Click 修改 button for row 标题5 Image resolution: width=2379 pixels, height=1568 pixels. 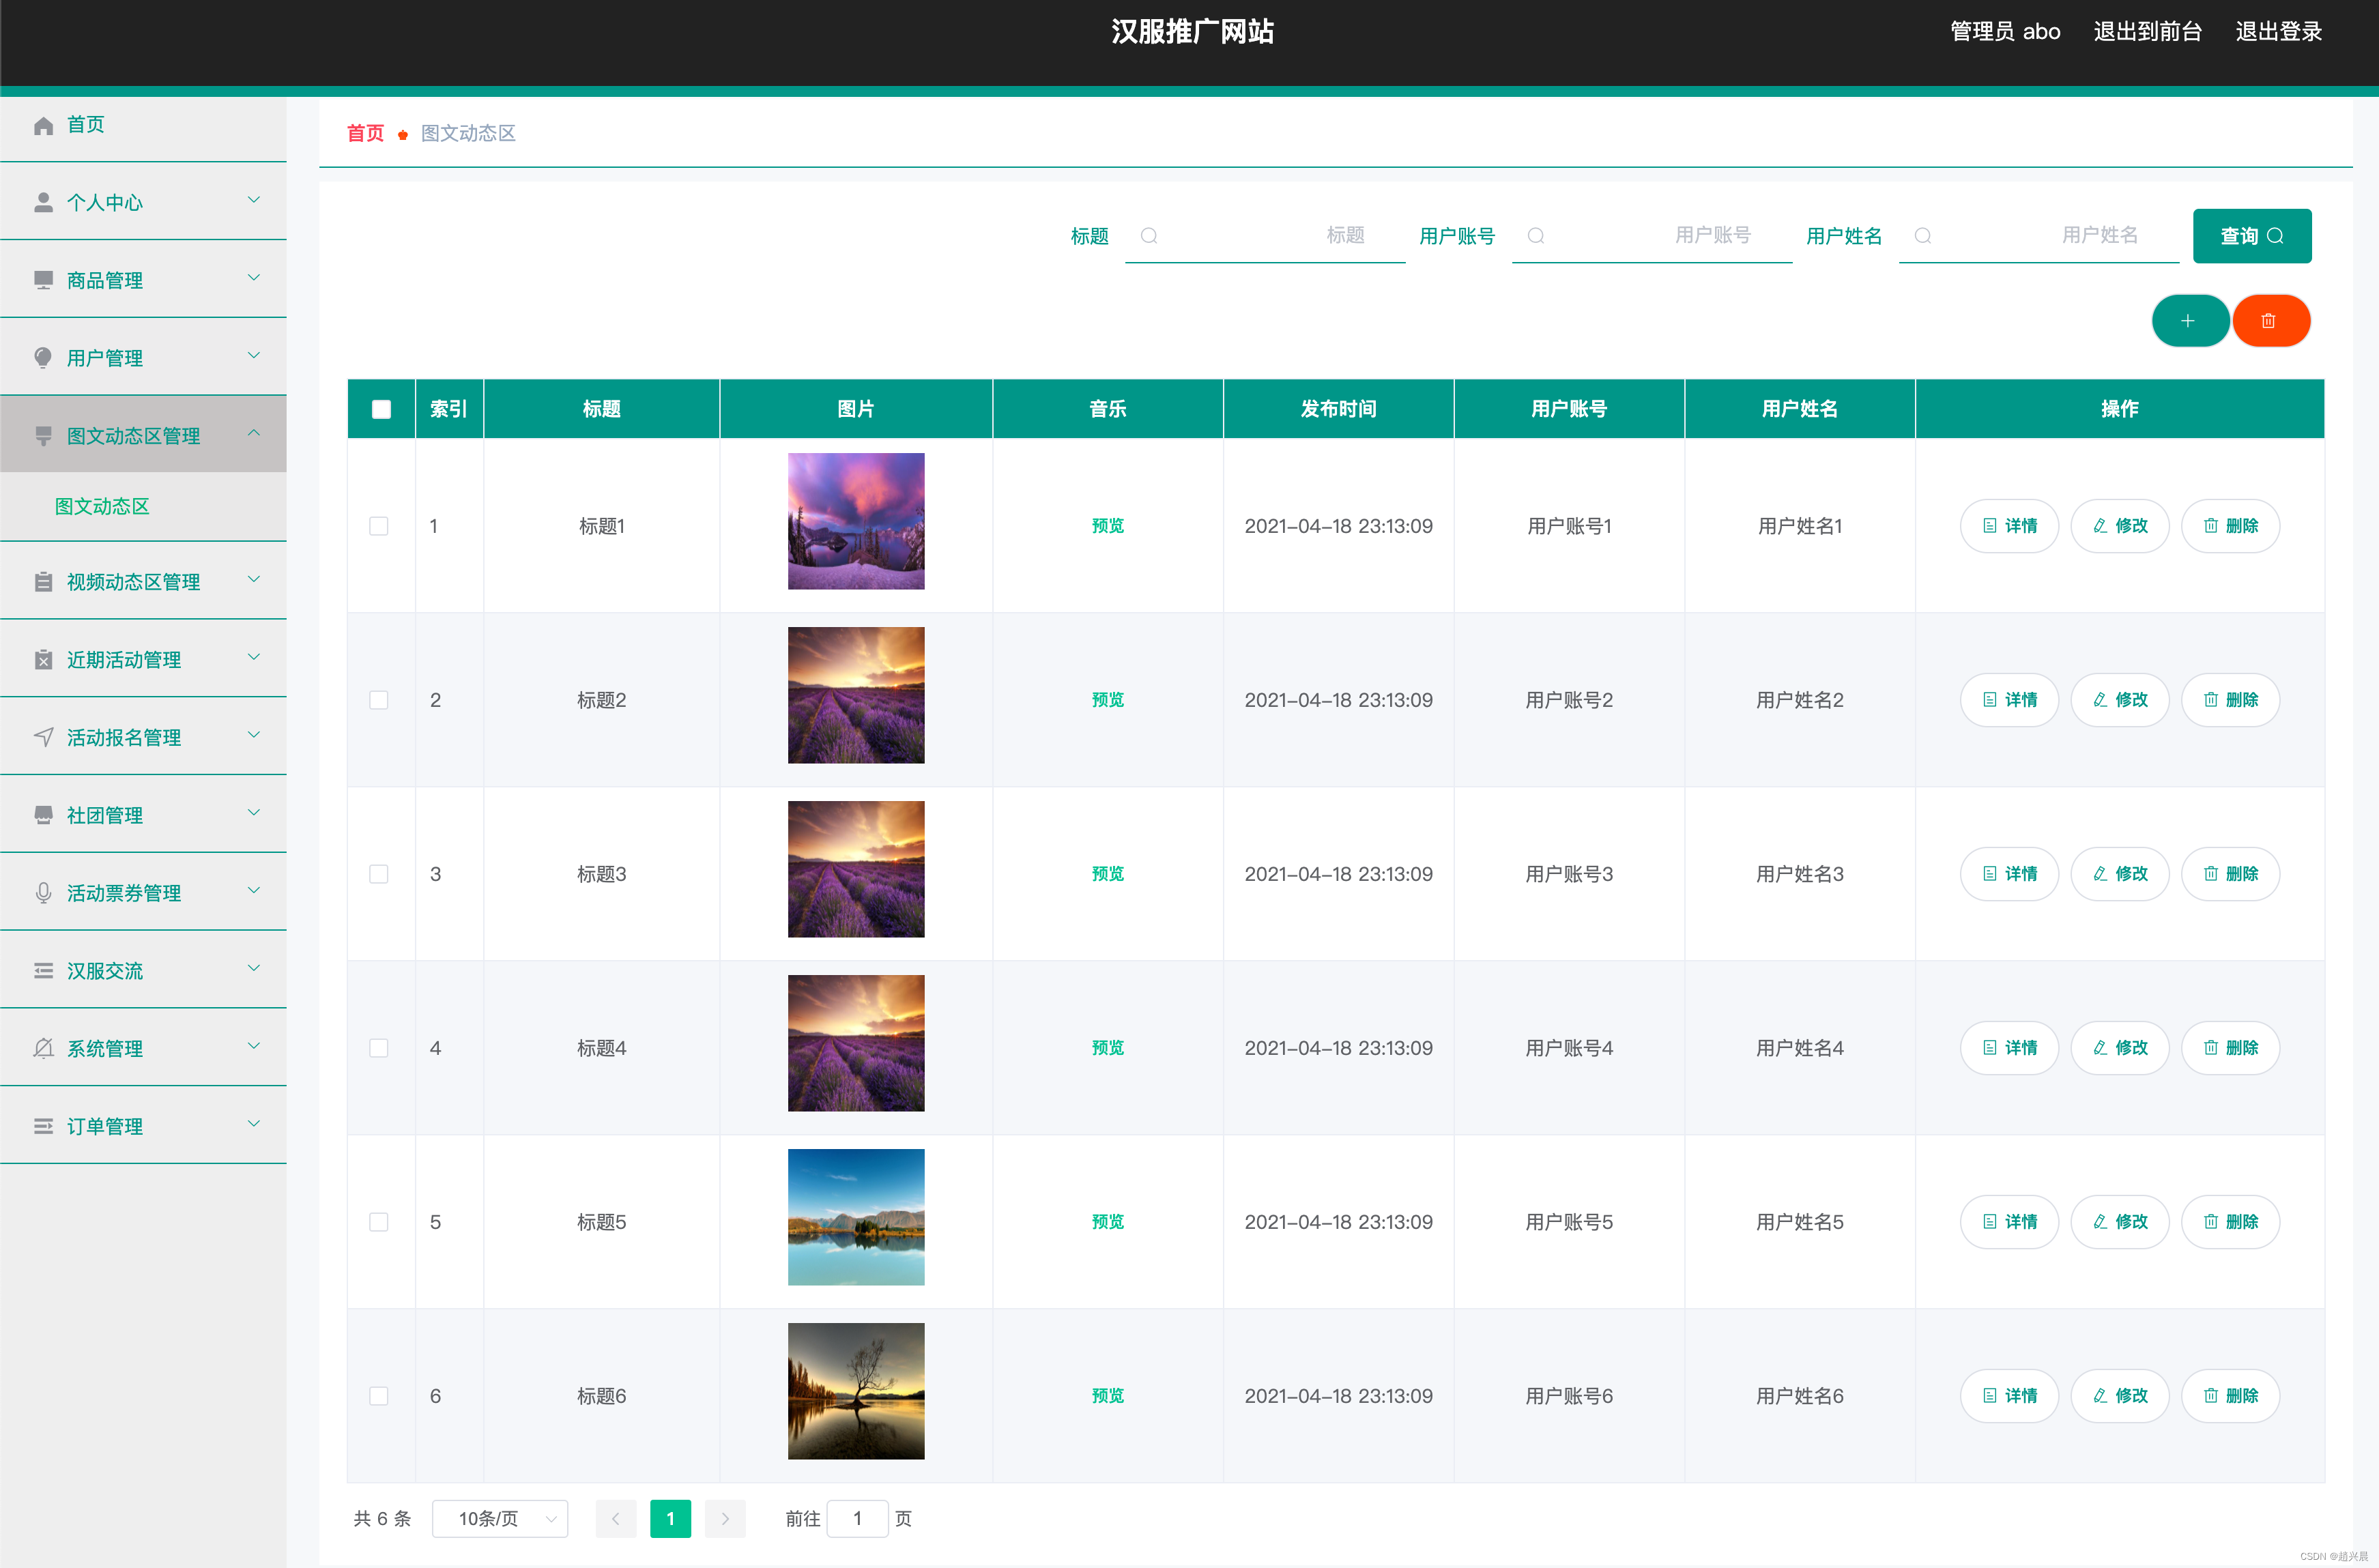(x=2119, y=1222)
